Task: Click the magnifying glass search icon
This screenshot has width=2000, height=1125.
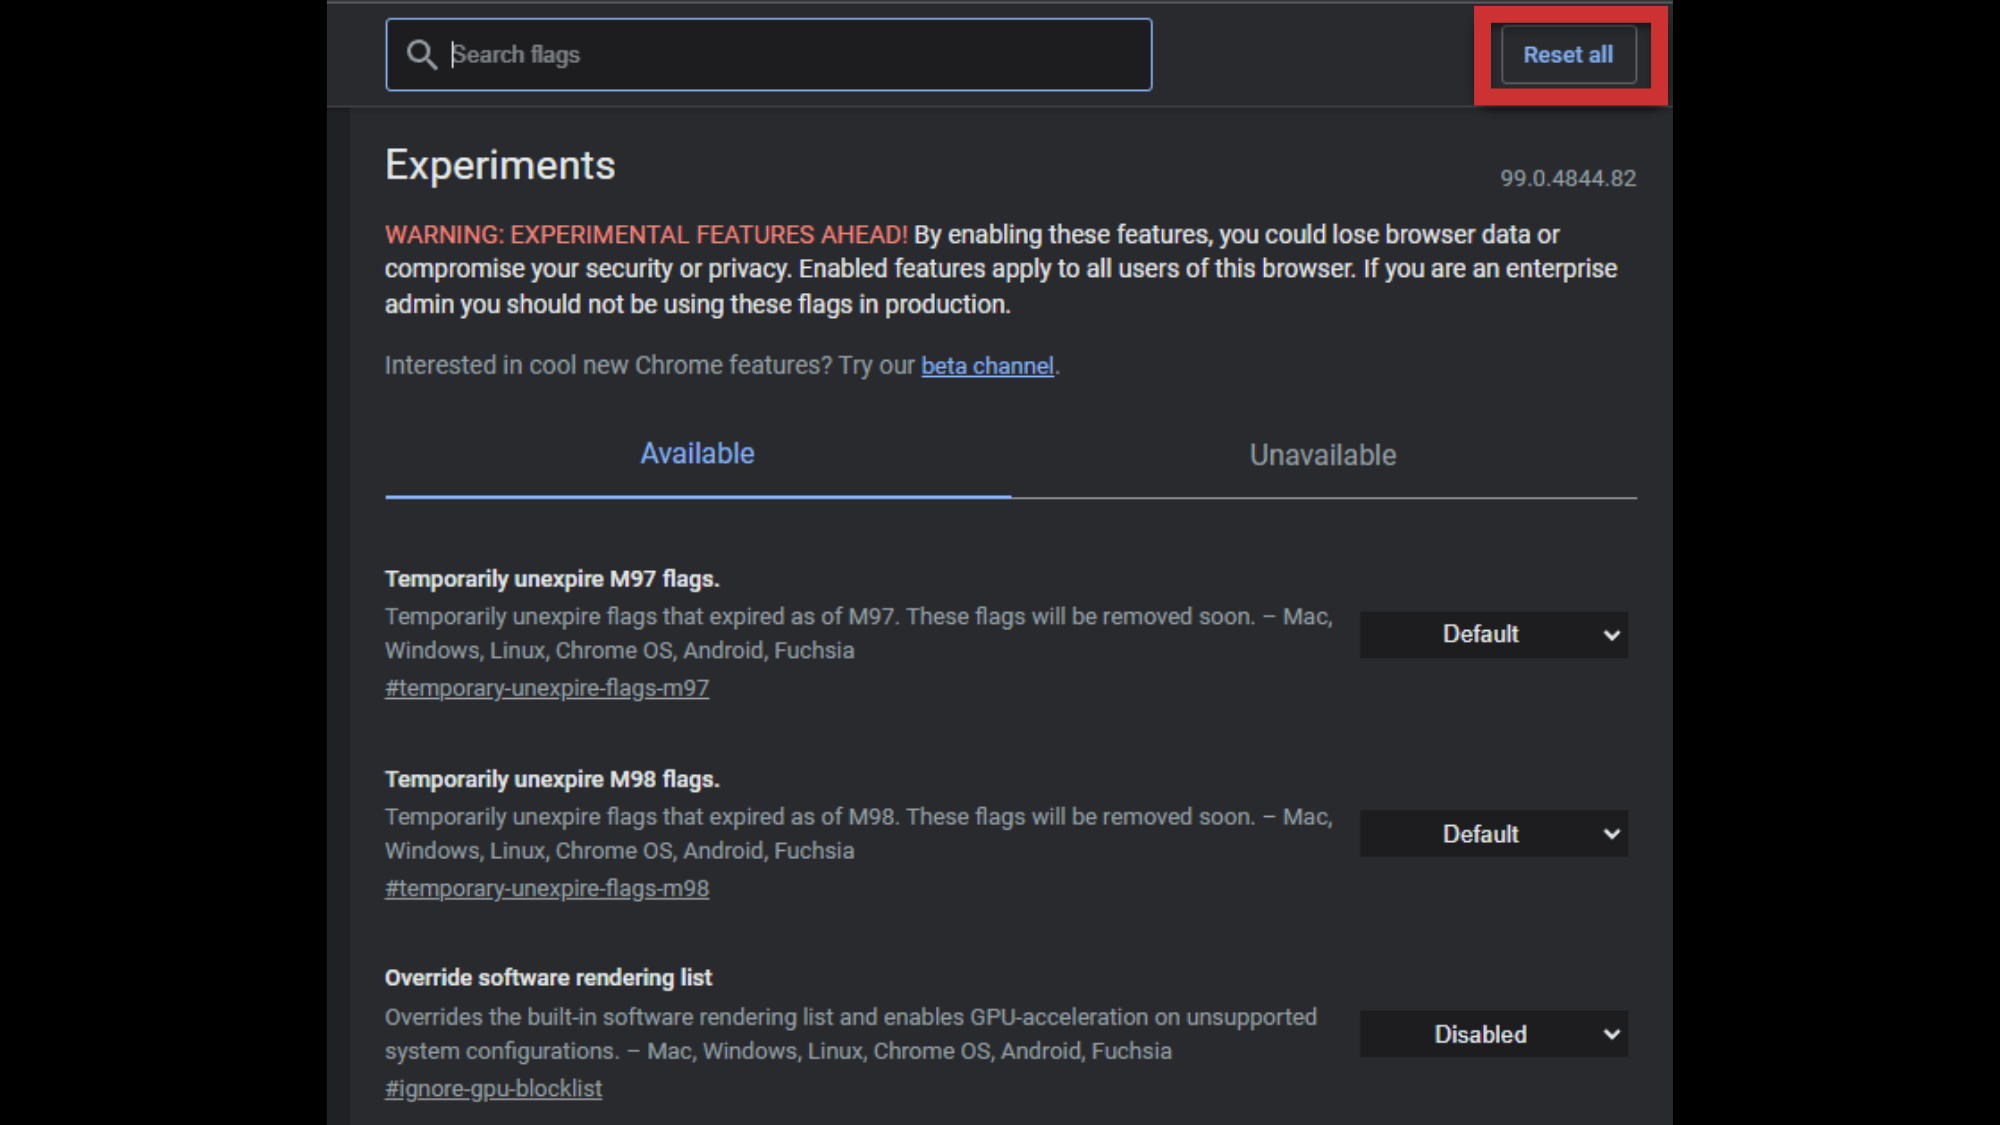Action: click(x=421, y=54)
